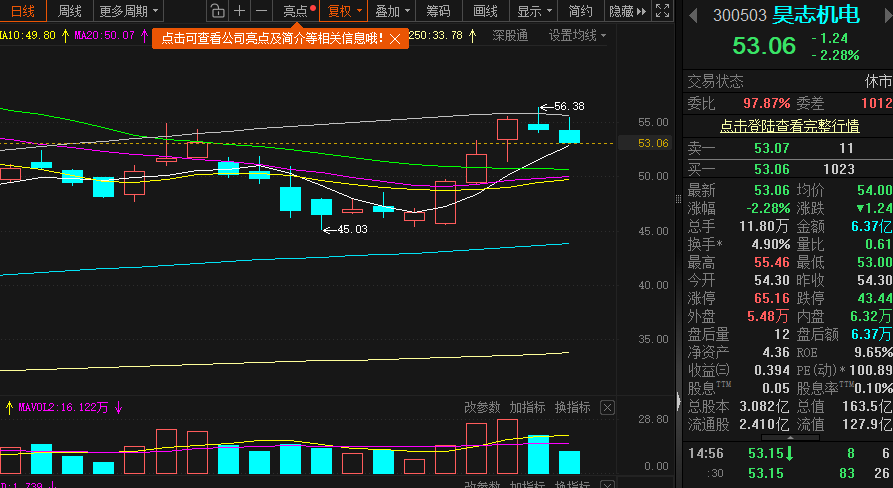Screen dimensions: 893x488
Task: Click 收益 value 0.394
Action: pos(772,370)
